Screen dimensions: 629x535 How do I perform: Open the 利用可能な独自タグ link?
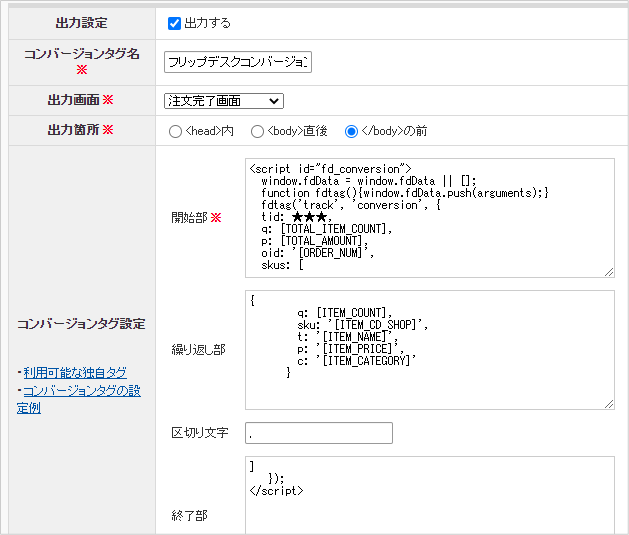pyautogui.click(x=75, y=373)
